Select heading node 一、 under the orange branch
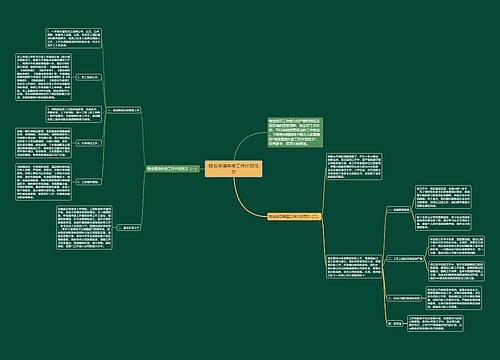 399,210
